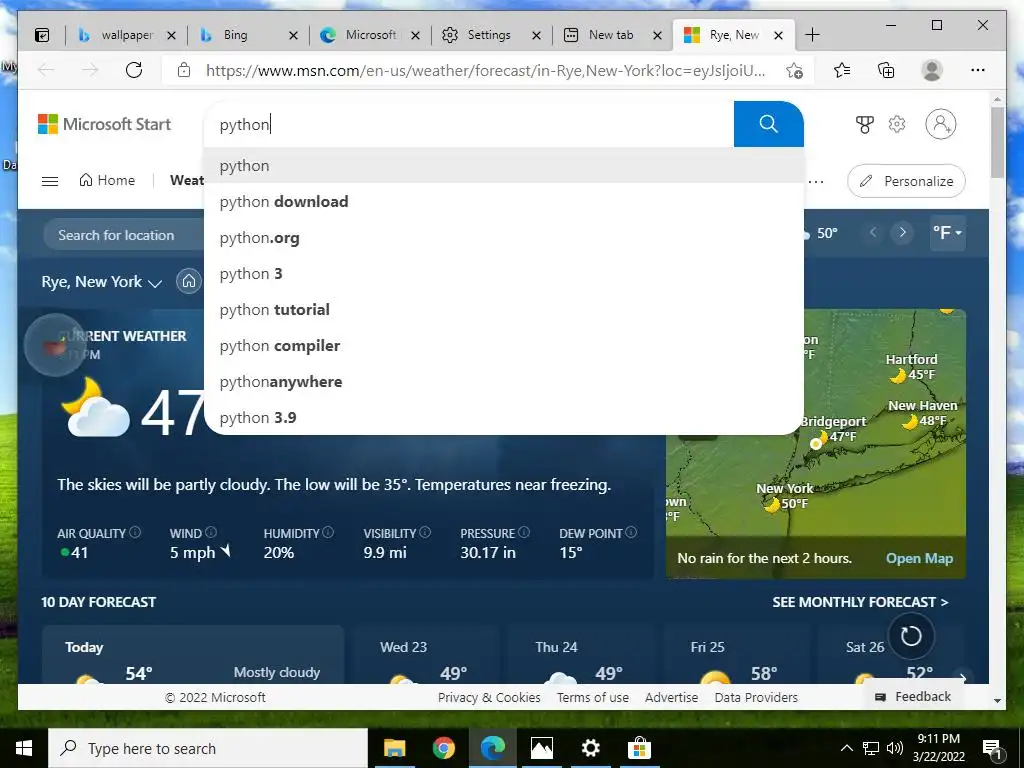Image resolution: width=1024 pixels, height=768 pixels.
Task: Select suggestion "python.org"
Action: pyautogui.click(x=504, y=238)
